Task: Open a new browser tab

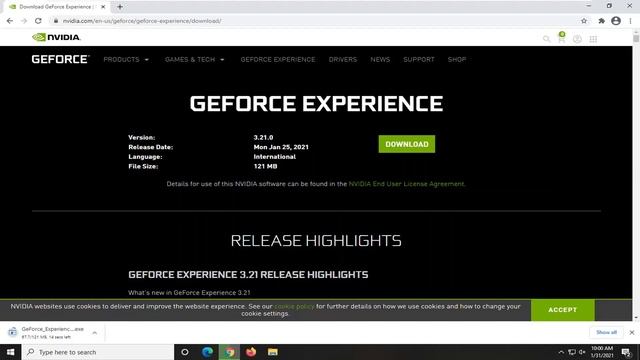Action: point(120,7)
